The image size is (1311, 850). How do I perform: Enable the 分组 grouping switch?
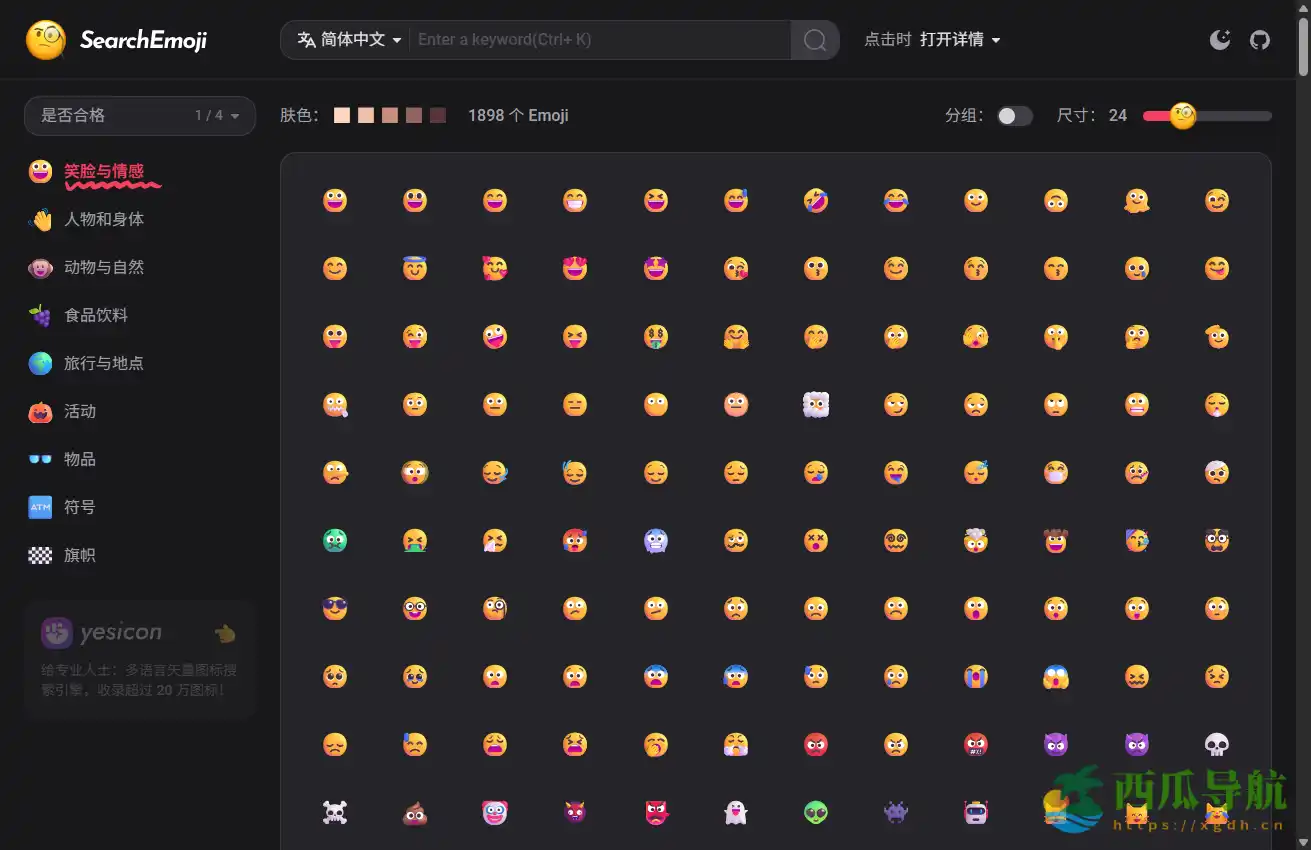[x=1015, y=116]
